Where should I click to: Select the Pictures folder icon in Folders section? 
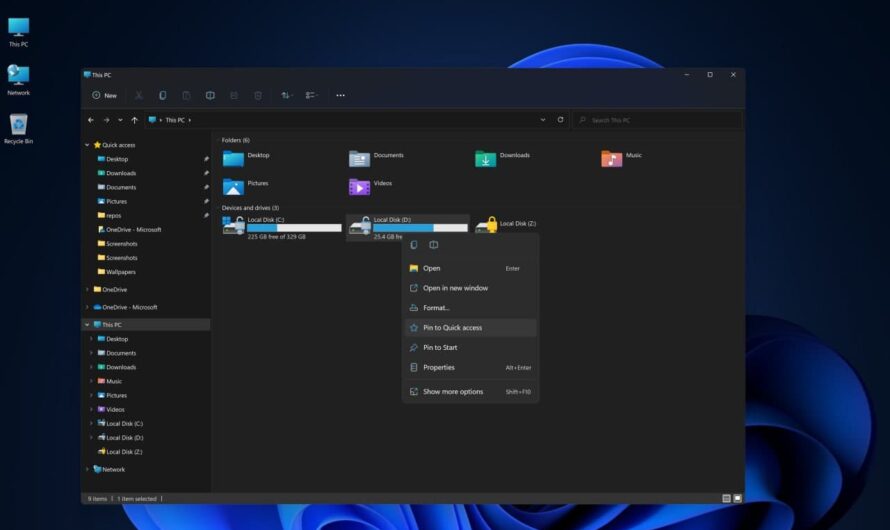pyautogui.click(x=233, y=187)
